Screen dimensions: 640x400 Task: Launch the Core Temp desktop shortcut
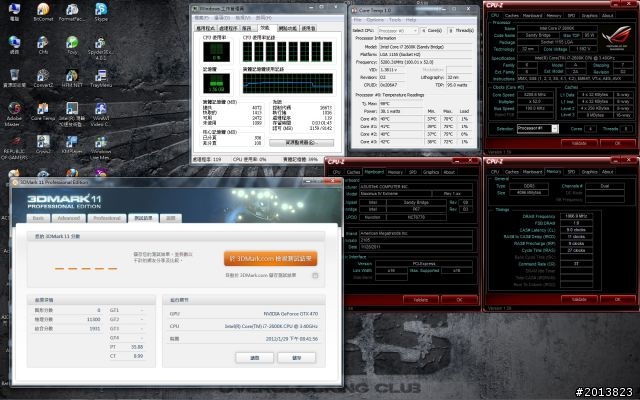point(43,111)
